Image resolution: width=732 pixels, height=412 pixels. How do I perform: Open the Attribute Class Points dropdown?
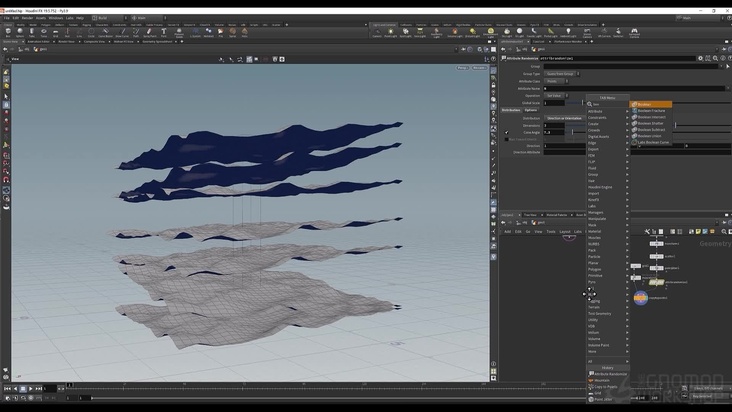pyautogui.click(x=557, y=80)
